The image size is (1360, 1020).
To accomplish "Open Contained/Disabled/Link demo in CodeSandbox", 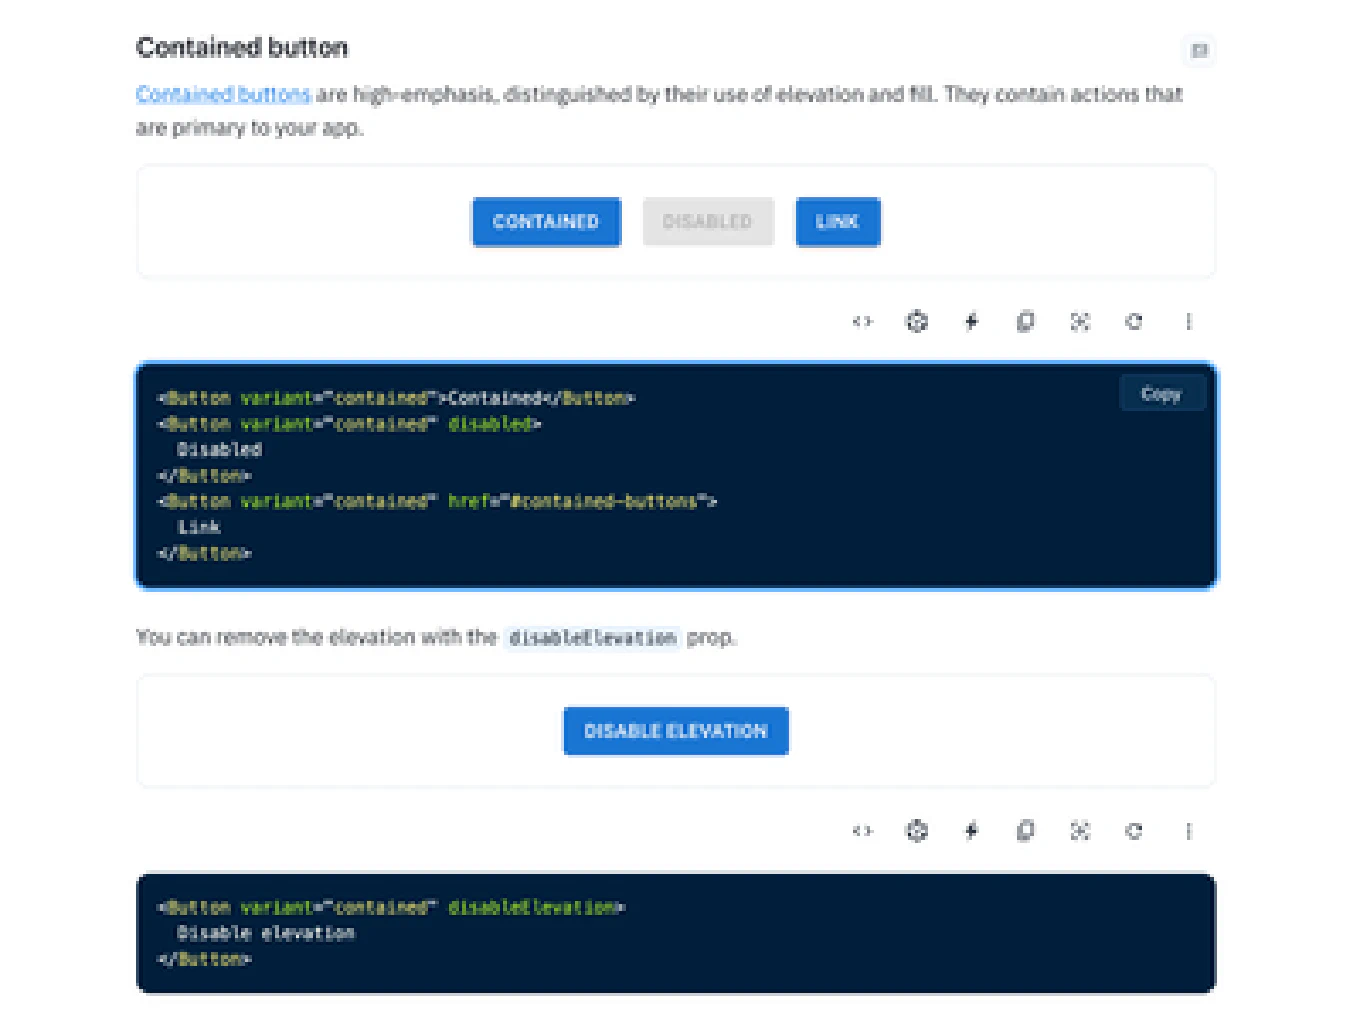I will coord(917,322).
